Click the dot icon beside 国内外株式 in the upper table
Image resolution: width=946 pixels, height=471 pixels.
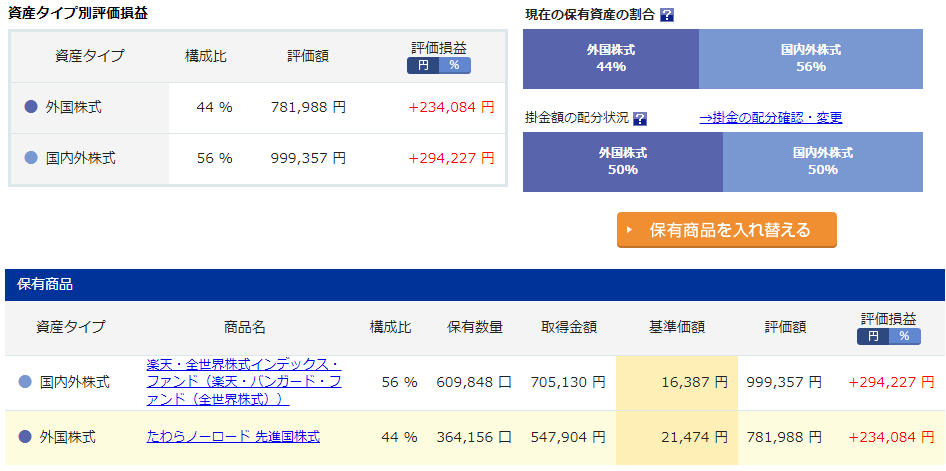pos(31,158)
